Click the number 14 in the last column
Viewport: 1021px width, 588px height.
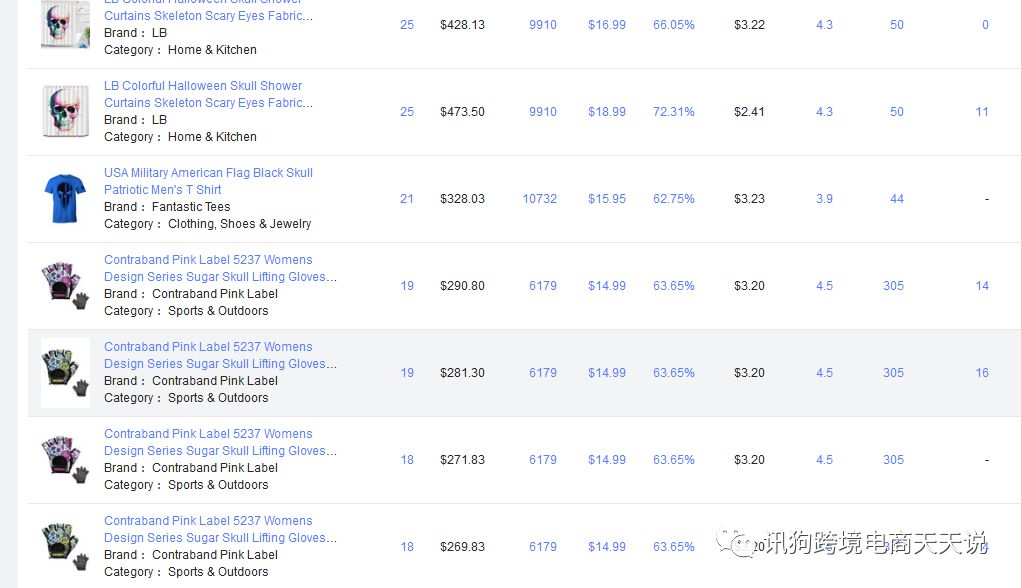pos(982,286)
